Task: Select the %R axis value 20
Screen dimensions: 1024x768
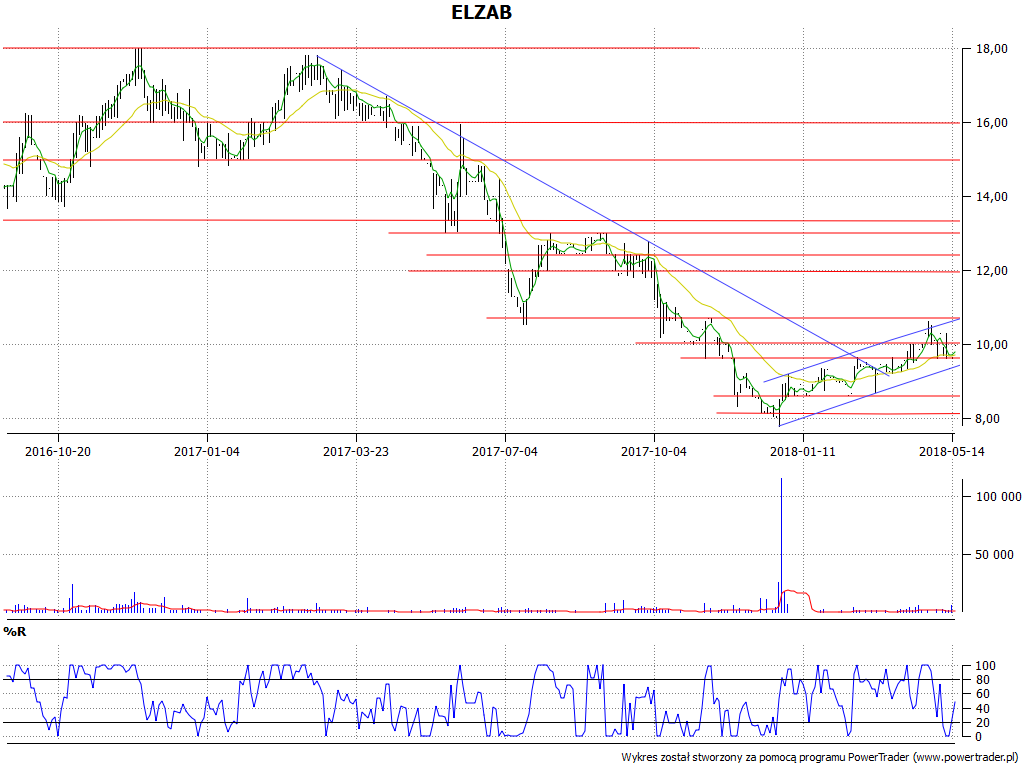Action: coord(983,723)
